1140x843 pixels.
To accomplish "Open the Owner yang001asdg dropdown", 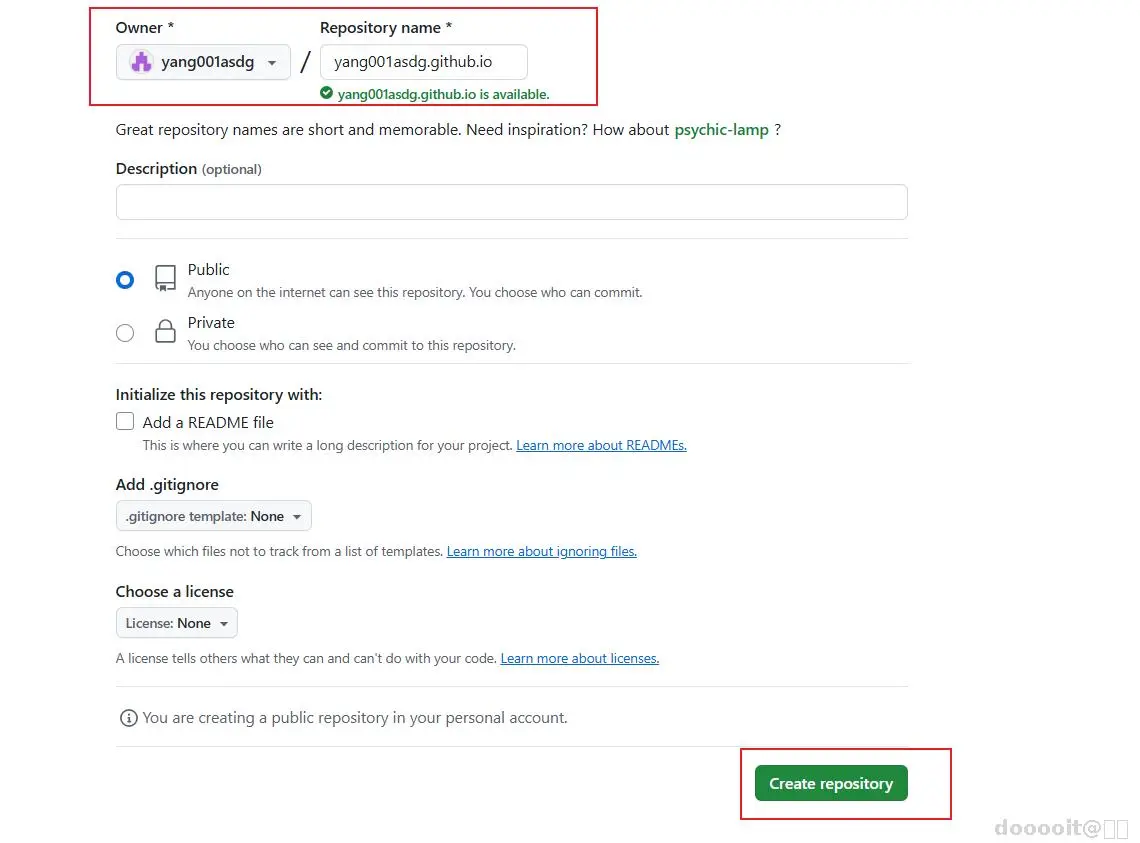I will 203,62.
